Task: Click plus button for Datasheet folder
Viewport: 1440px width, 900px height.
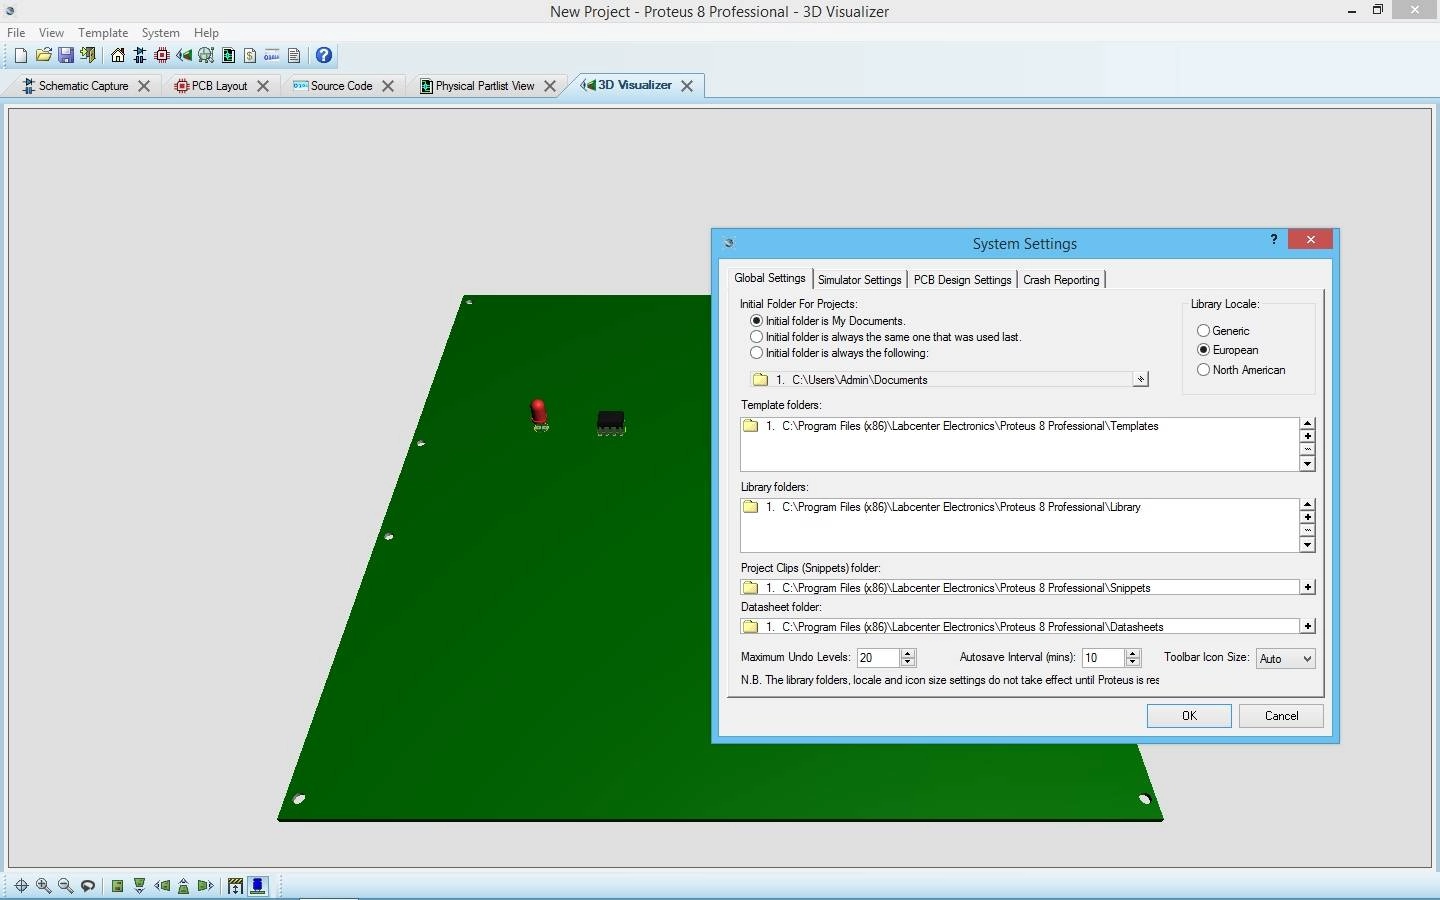Action: [x=1307, y=626]
